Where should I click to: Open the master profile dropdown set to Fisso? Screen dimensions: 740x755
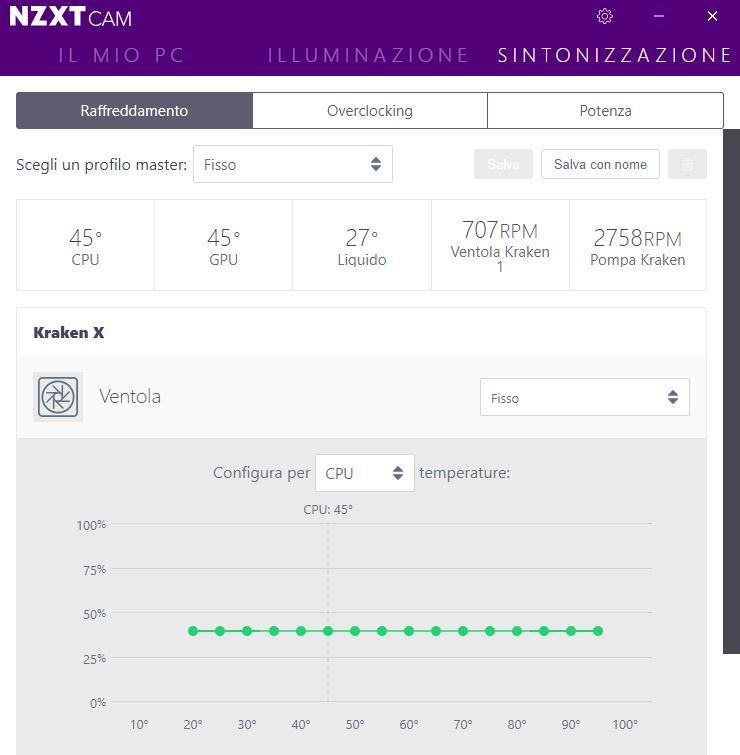[292, 164]
